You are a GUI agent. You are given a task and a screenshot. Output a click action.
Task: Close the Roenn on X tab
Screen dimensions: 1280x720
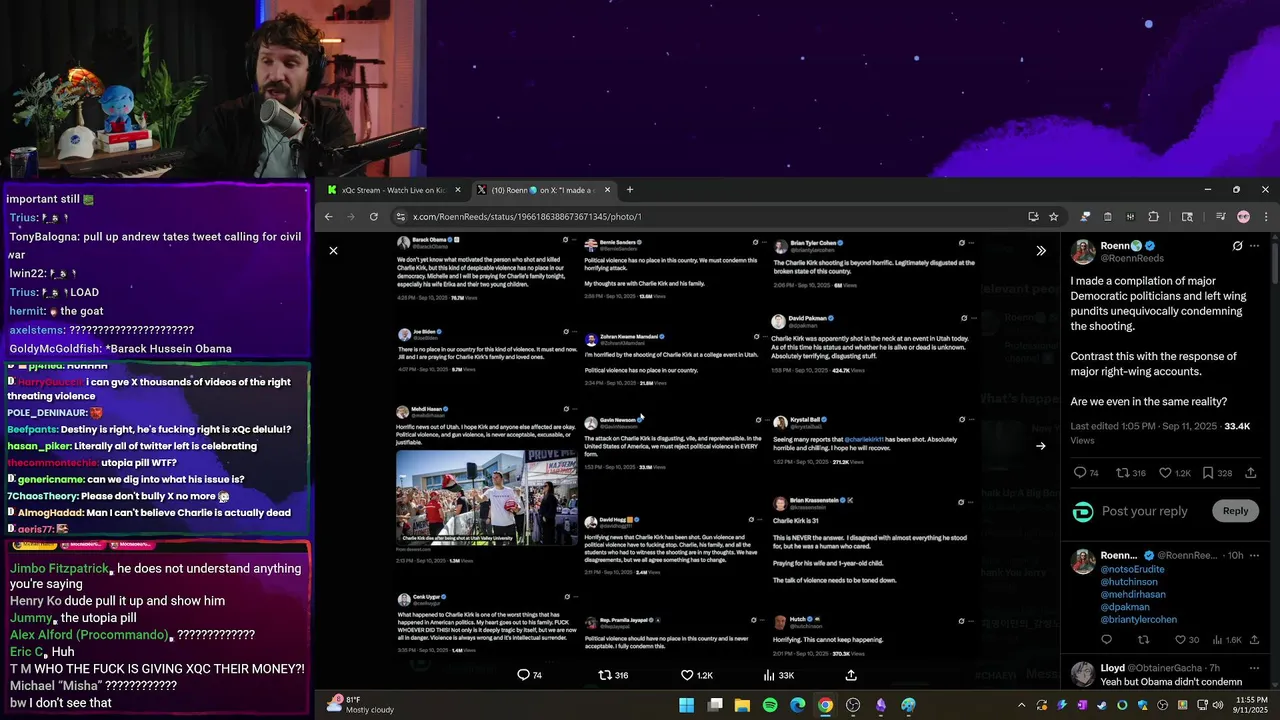(x=606, y=190)
